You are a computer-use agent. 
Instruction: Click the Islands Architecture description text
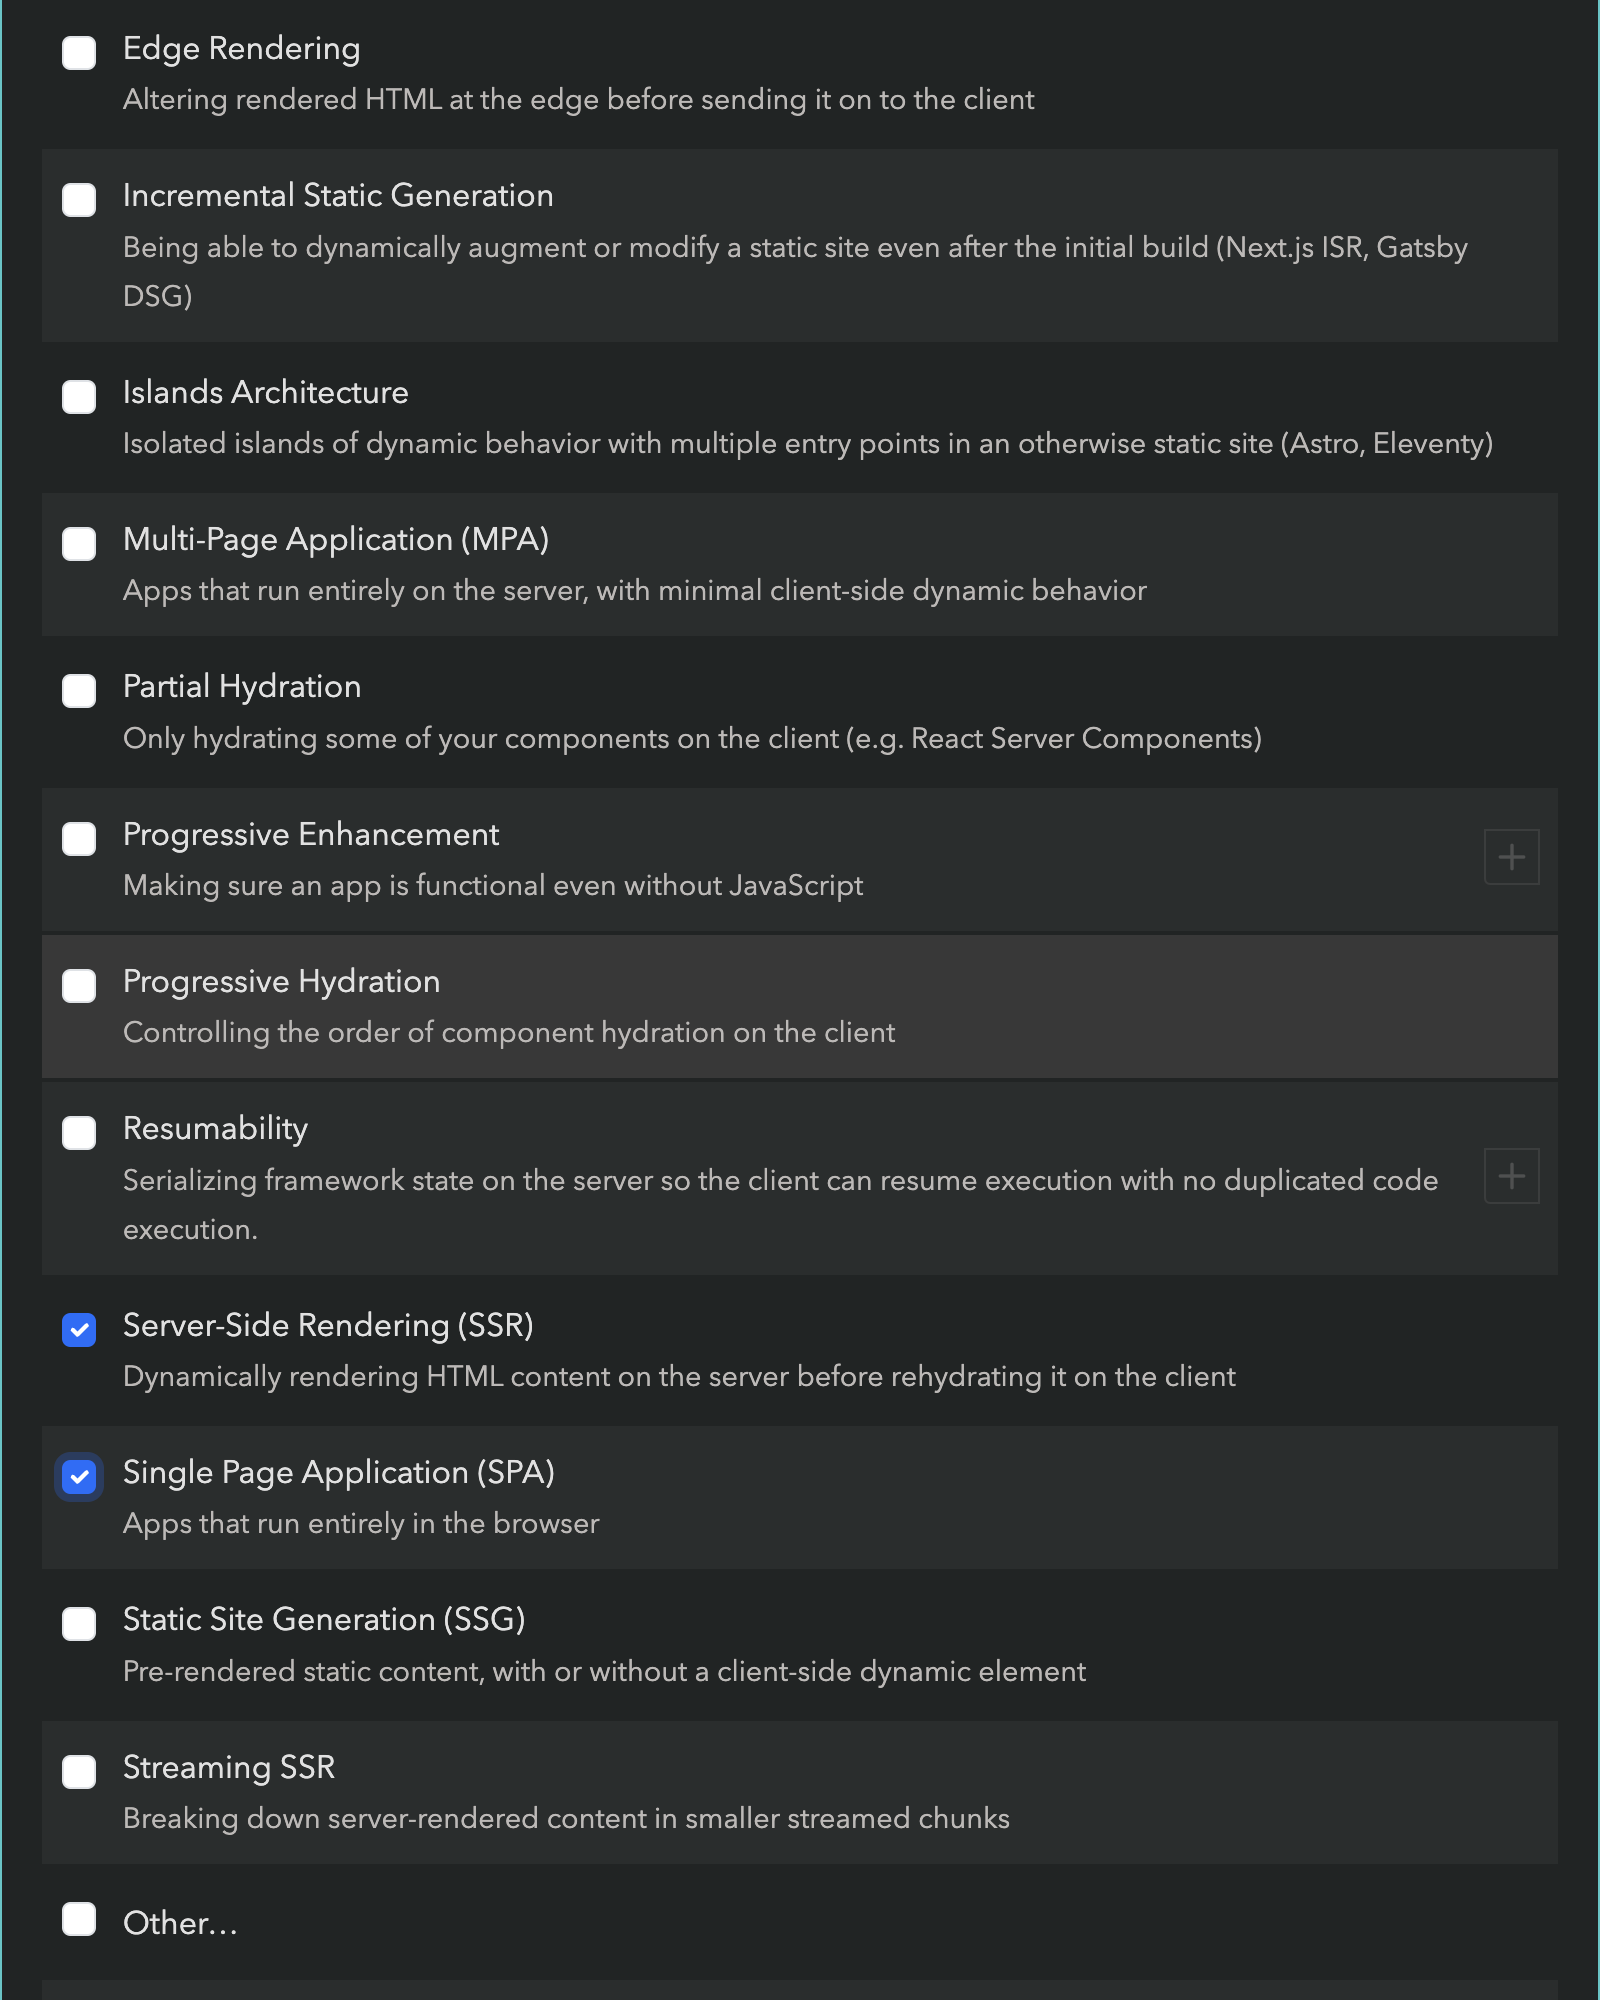[807, 443]
